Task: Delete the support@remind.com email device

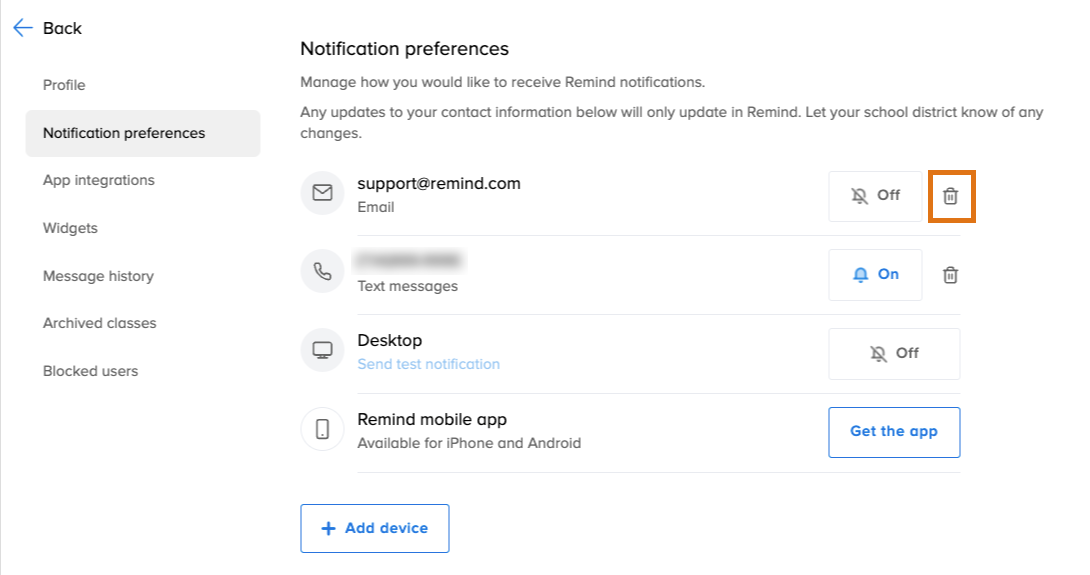Action: click(950, 196)
